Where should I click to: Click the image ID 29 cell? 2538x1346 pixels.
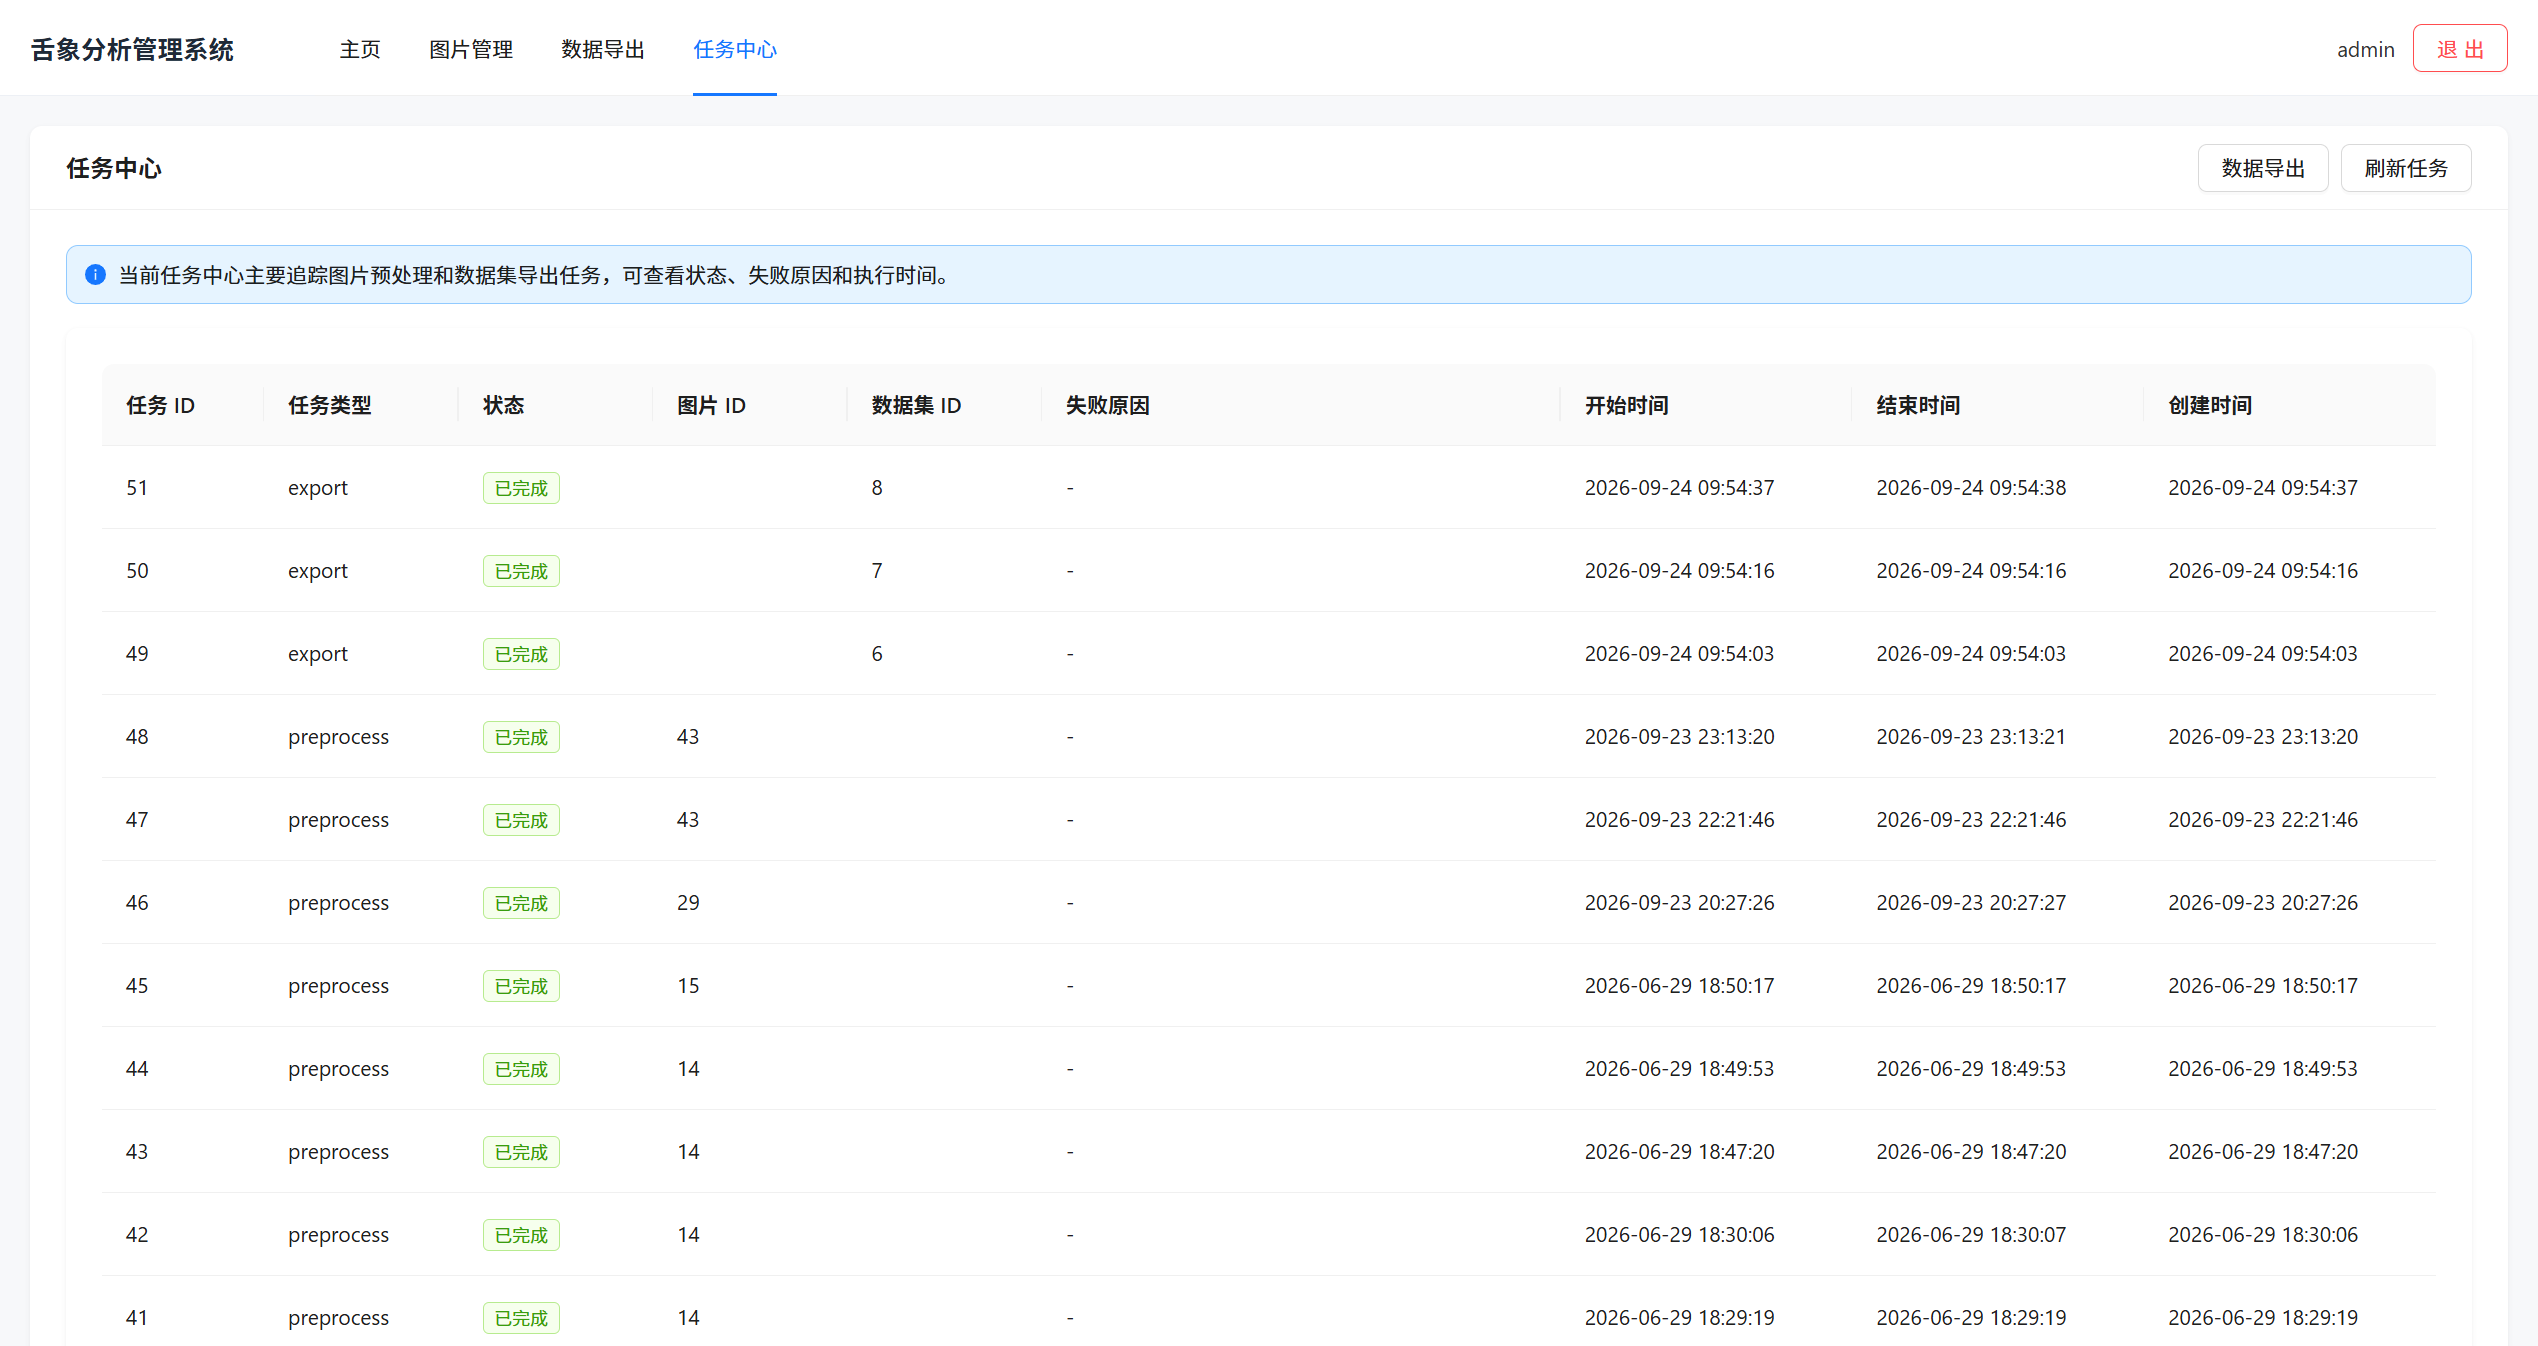688,903
